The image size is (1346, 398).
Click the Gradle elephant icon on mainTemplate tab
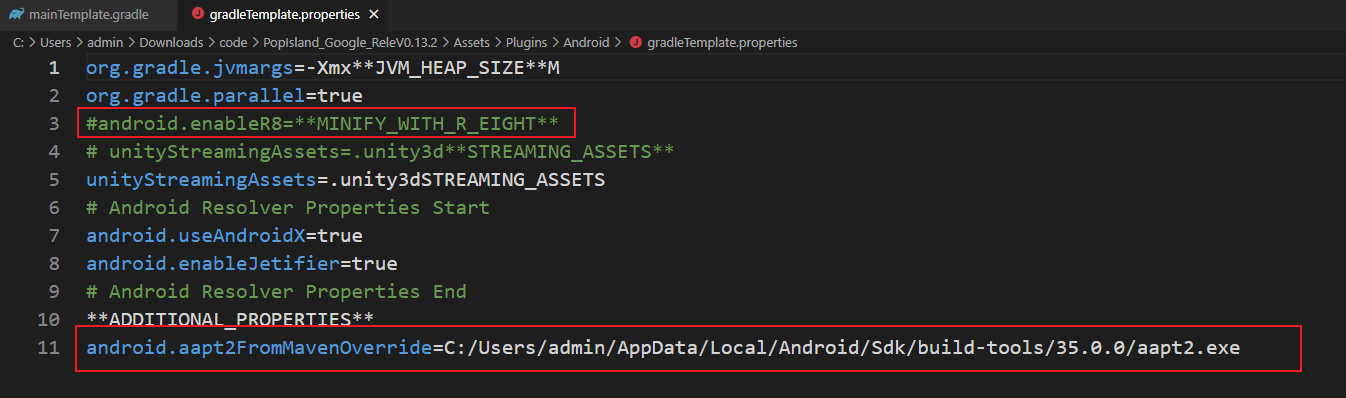point(16,15)
